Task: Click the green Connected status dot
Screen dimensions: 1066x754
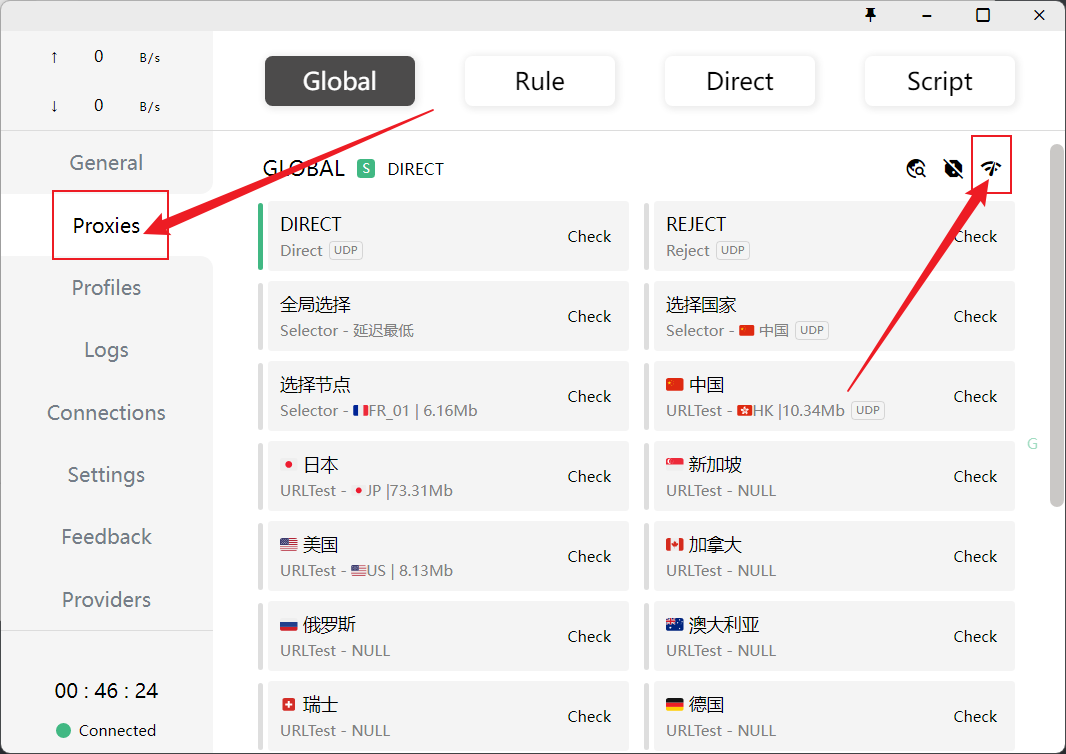Action: click(x=64, y=731)
